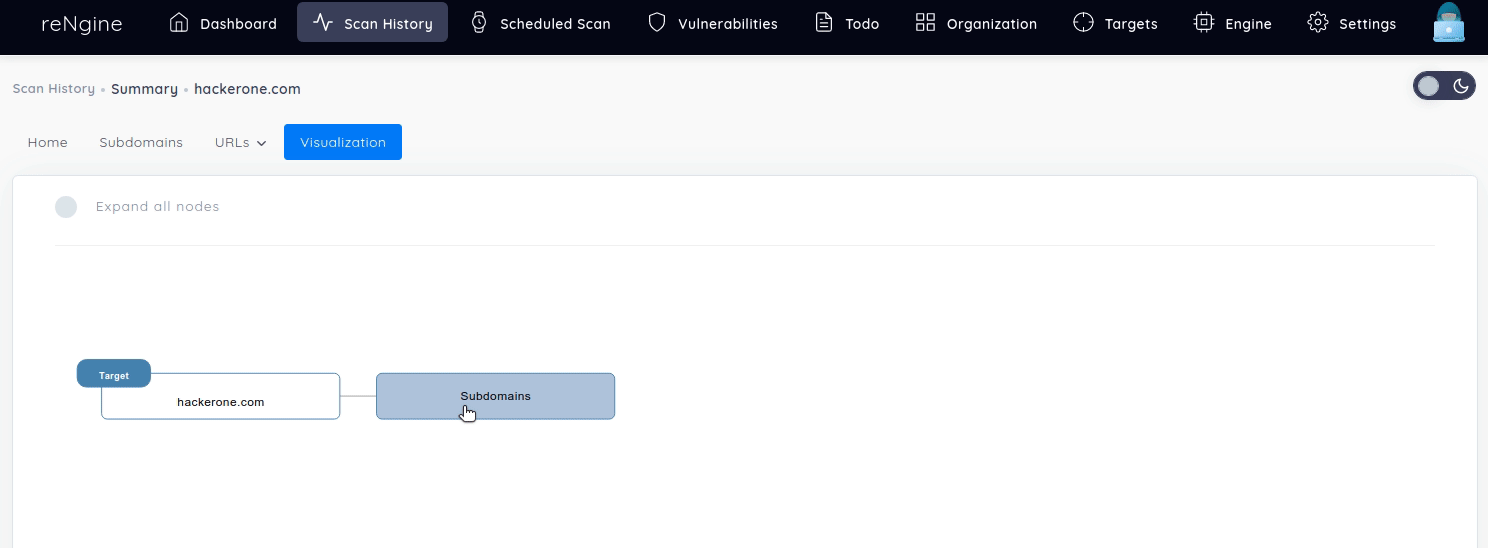
Task: Click the Engine chip icon
Action: tap(1204, 22)
